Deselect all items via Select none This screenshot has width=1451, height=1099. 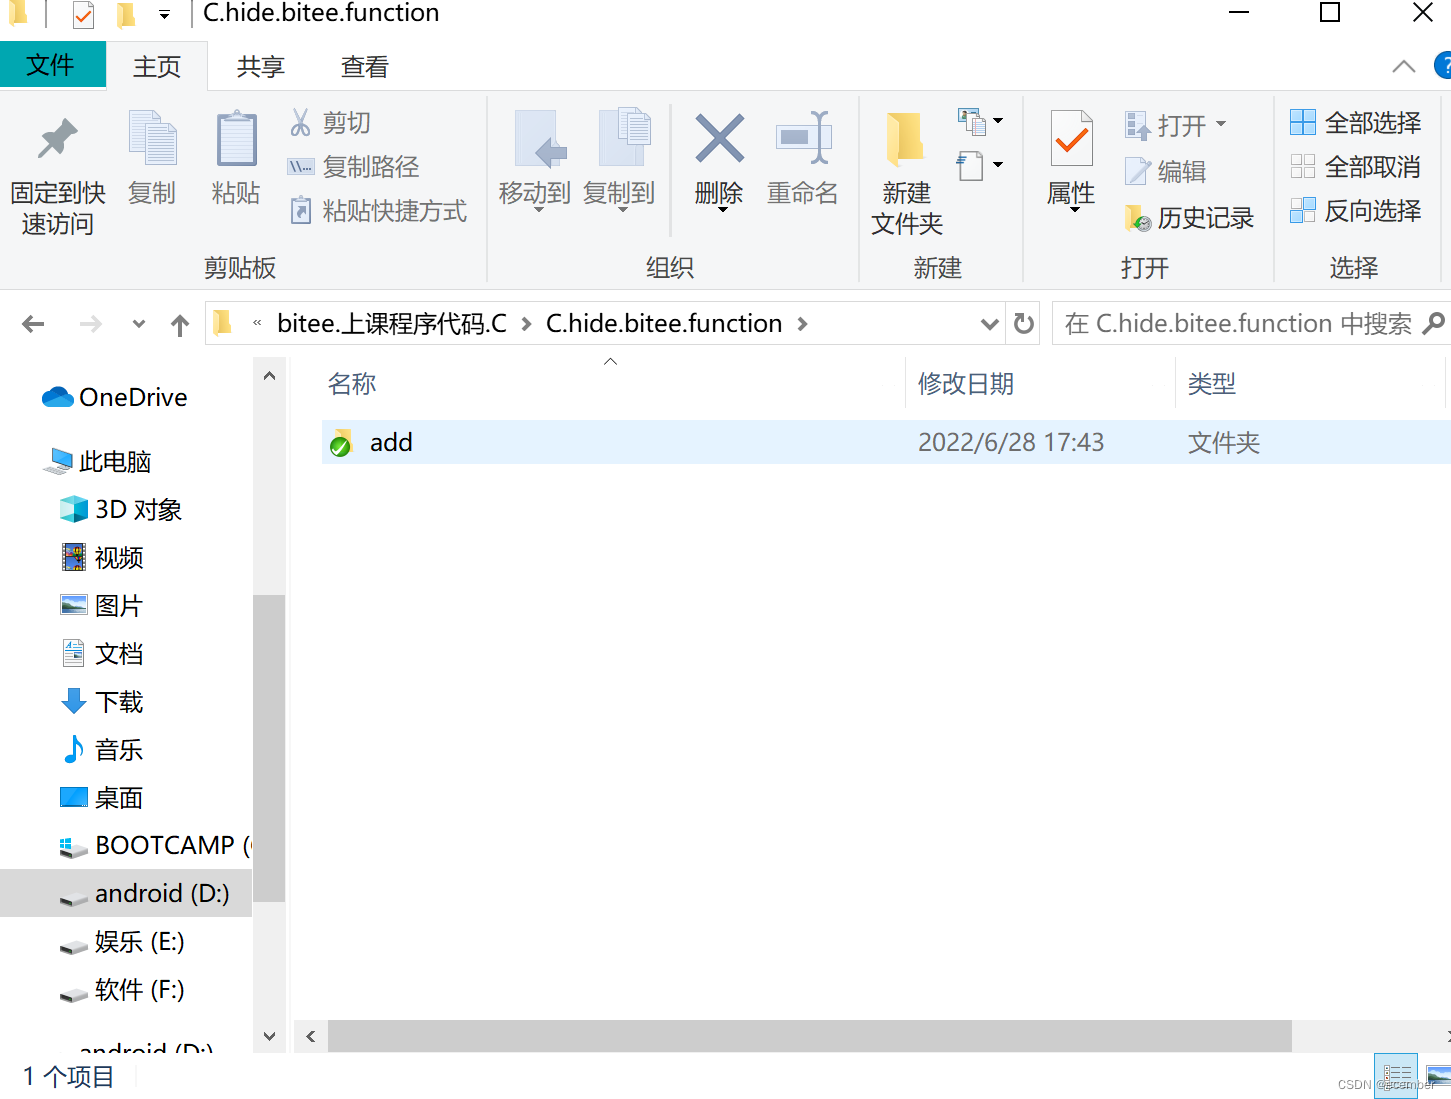pyautogui.click(x=1356, y=166)
